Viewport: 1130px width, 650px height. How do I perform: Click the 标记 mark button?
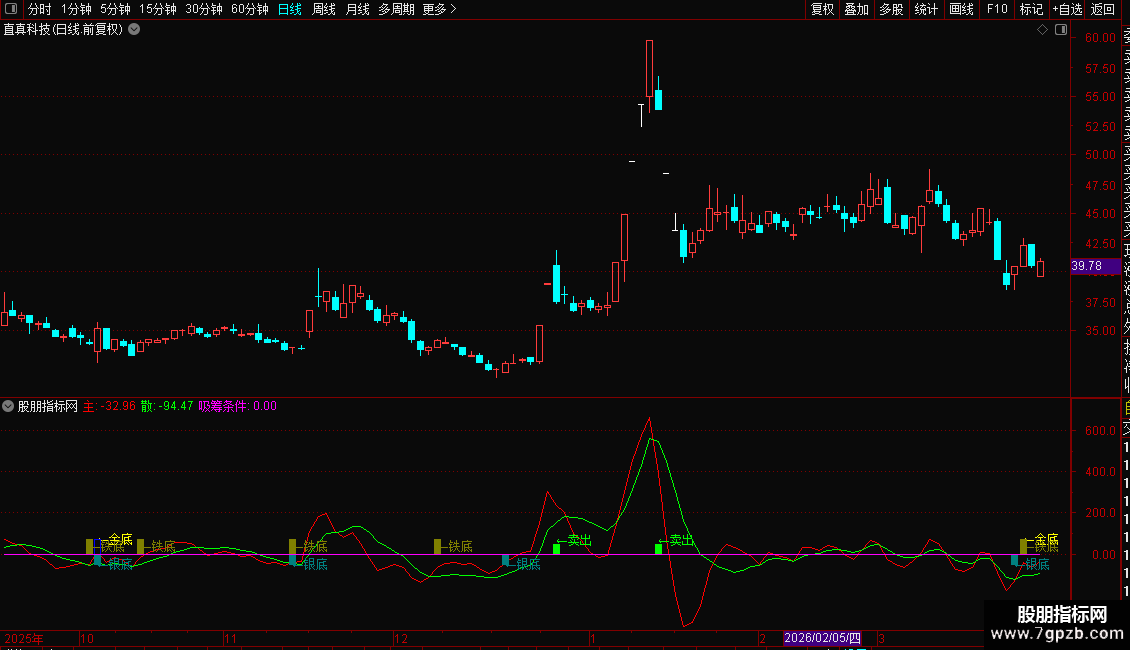(1031, 9)
